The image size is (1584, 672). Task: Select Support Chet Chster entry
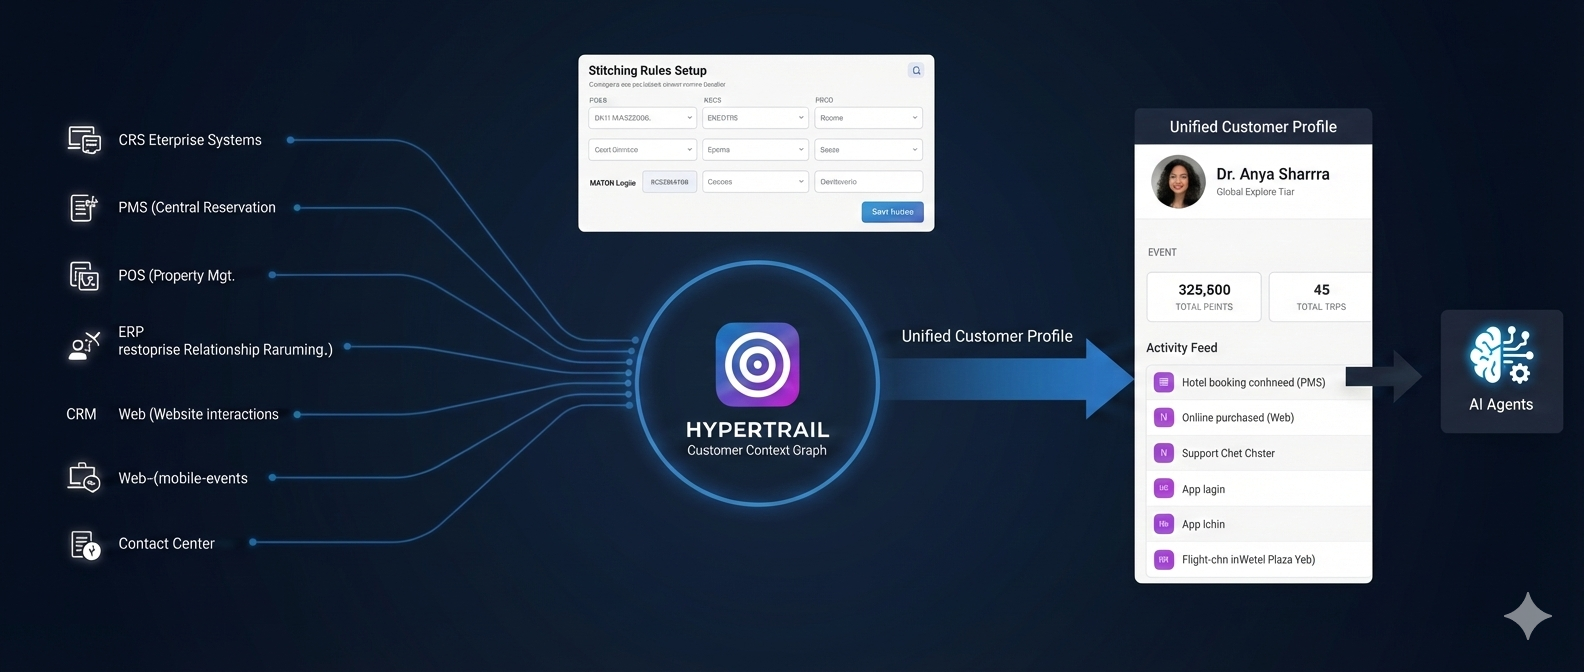click(x=1258, y=453)
